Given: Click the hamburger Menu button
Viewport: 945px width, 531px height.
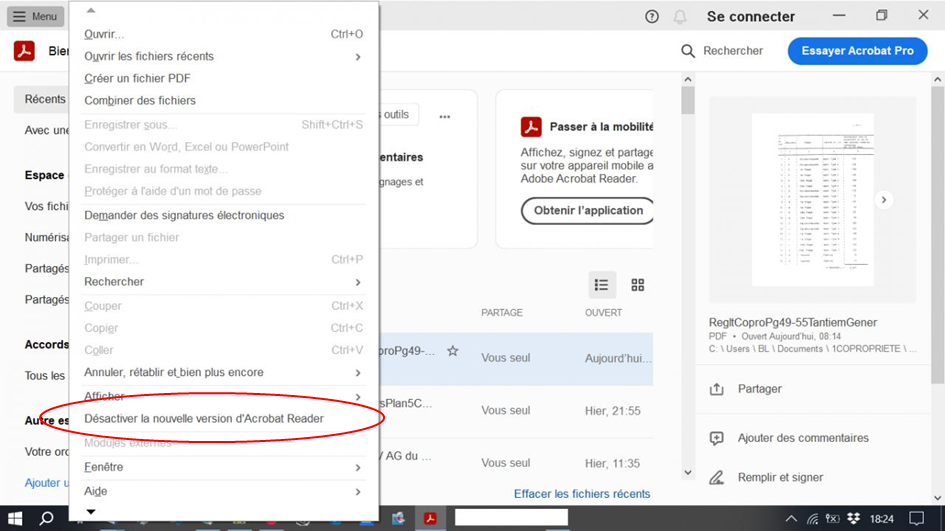Looking at the screenshot, I should tap(35, 16).
